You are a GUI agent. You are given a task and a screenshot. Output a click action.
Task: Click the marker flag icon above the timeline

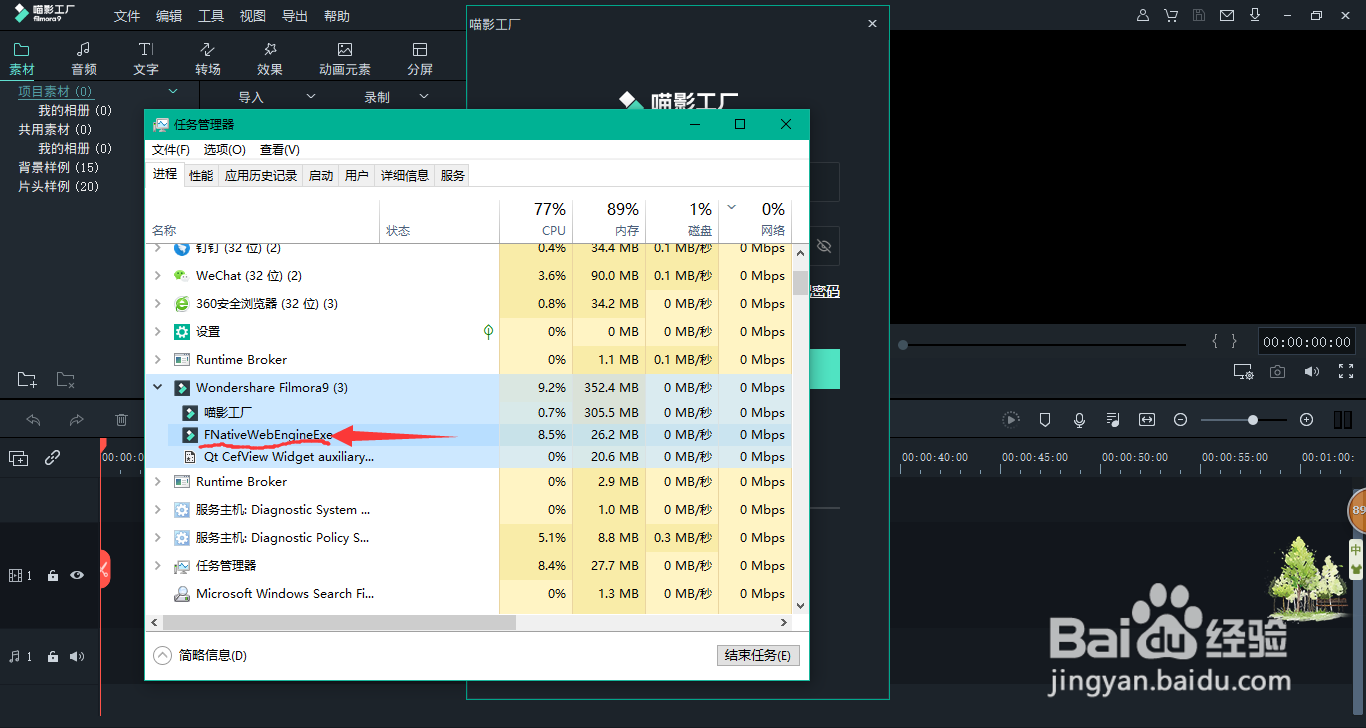[1045, 419]
